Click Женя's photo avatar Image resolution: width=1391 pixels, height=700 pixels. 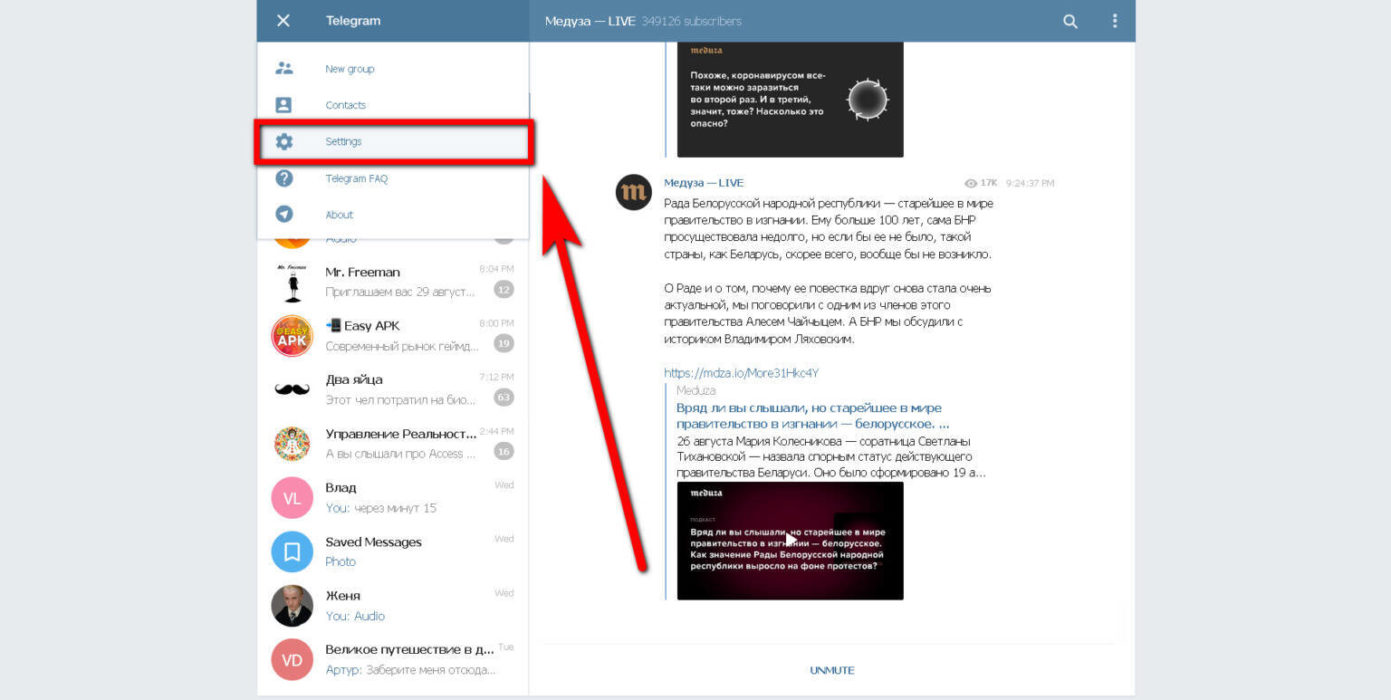pyautogui.click(x=292, y=606)
